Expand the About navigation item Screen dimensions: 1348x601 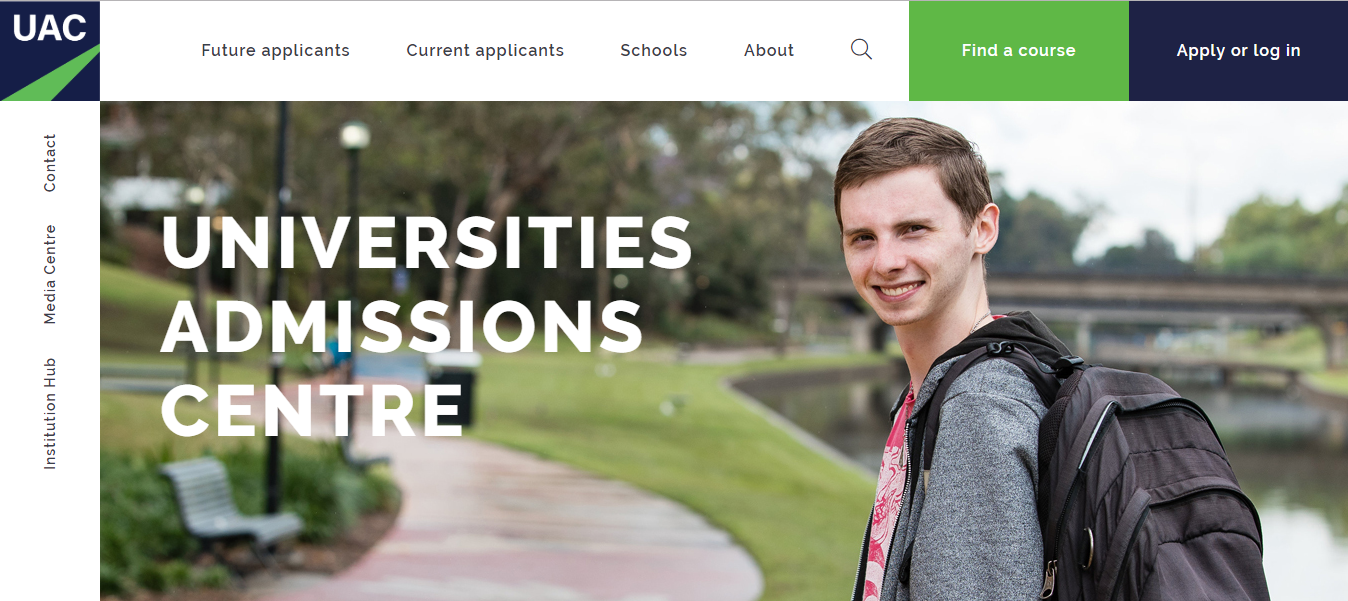coord(769,50)
